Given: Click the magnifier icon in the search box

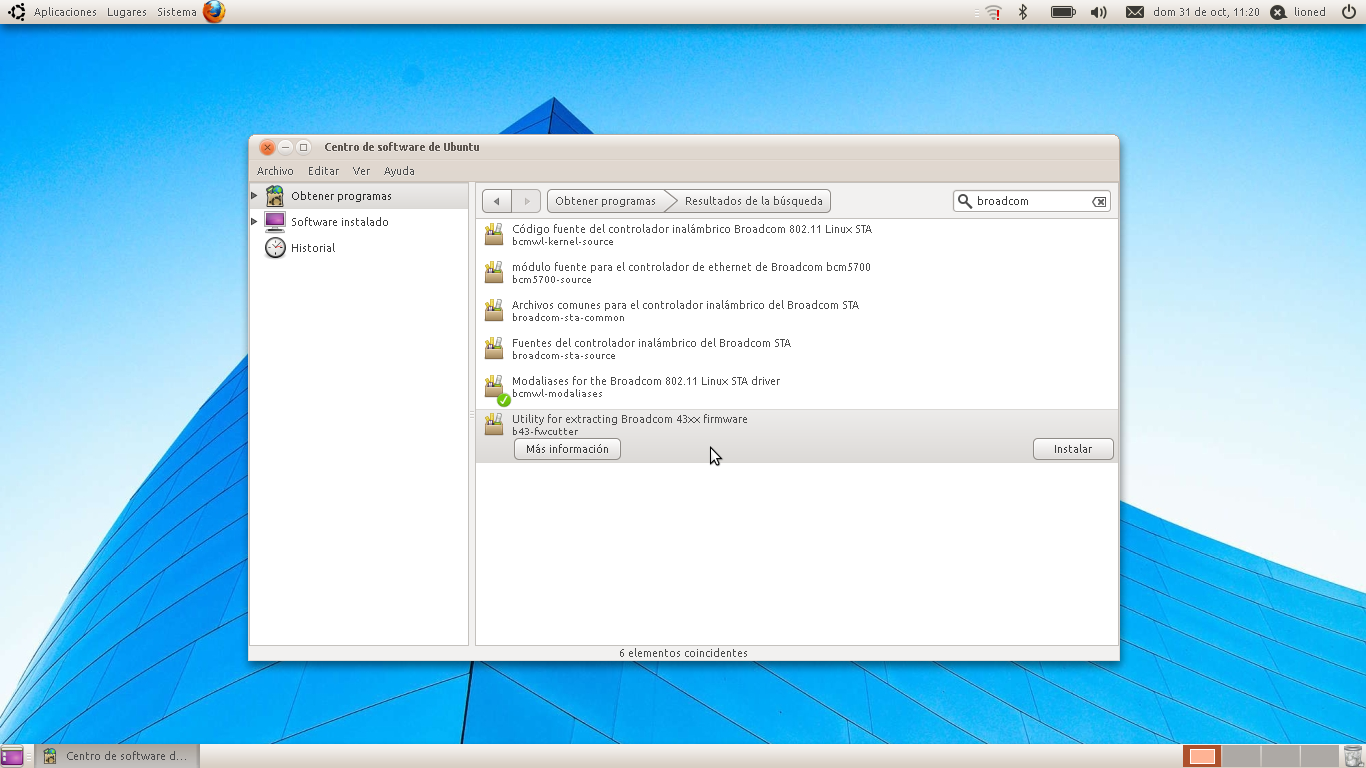Looking at the screenshot, I should 965,201.
